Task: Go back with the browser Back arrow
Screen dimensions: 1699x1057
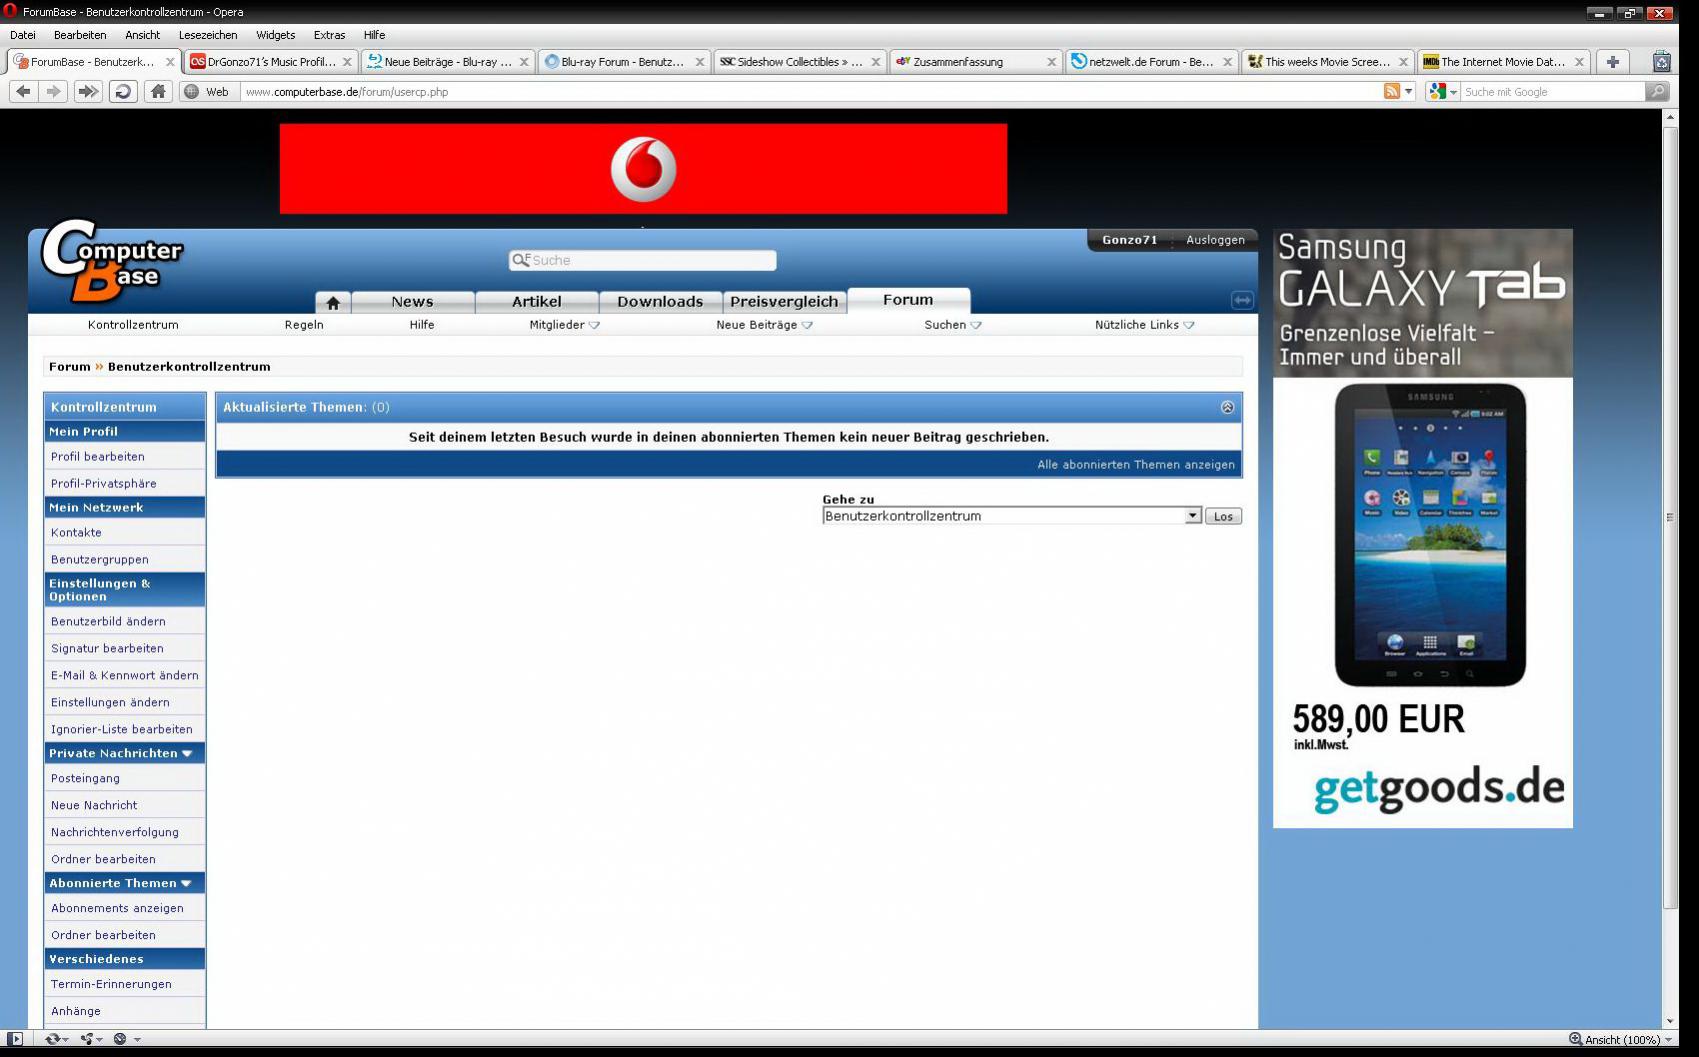Action: click(24, 91)
